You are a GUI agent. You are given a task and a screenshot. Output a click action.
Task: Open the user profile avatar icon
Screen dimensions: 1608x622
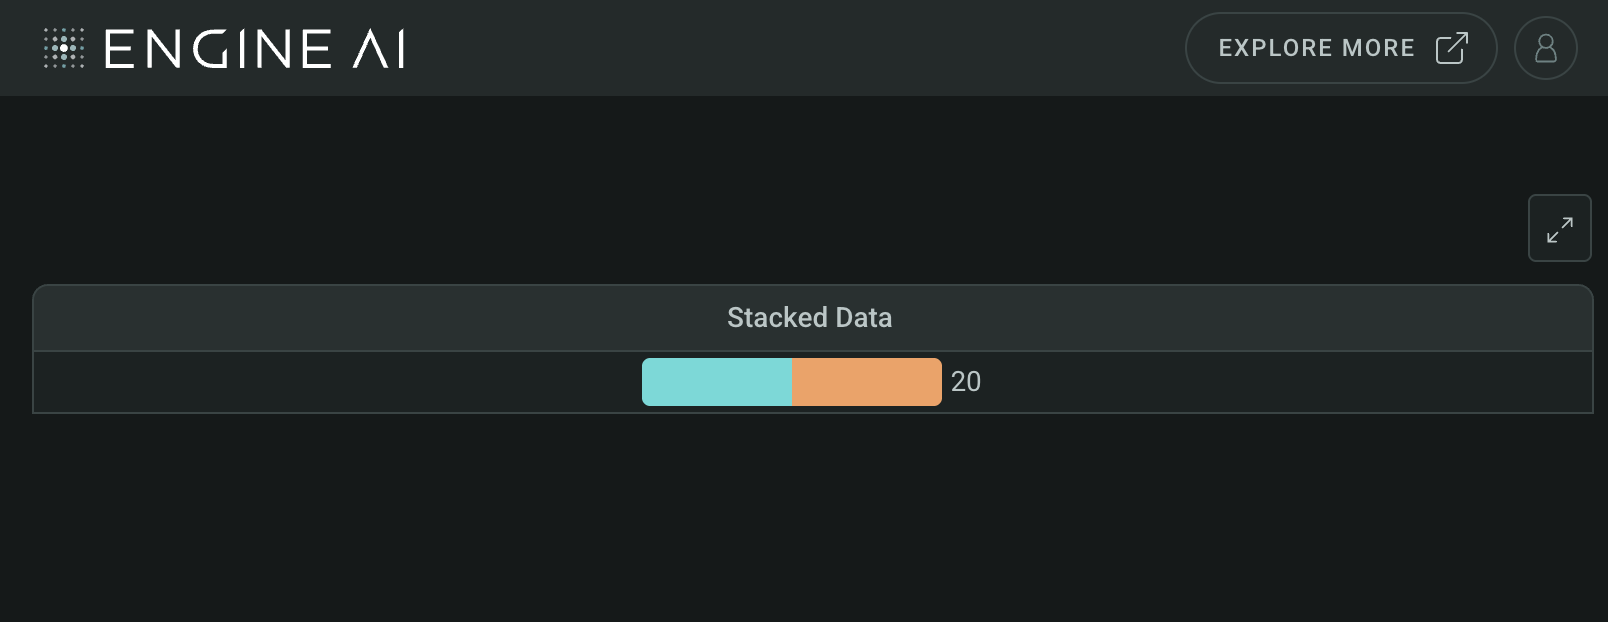(1545, 48)
